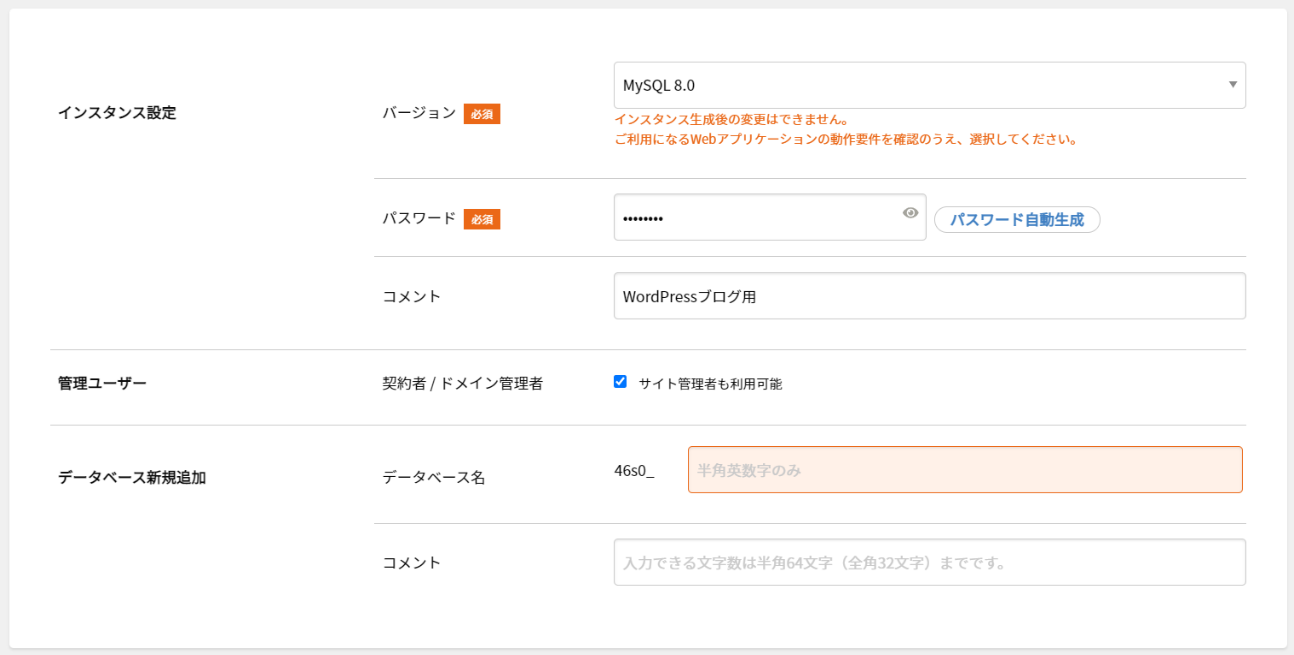Click the データベース名 input field
1294x655 pixels.
pos(965,469)
